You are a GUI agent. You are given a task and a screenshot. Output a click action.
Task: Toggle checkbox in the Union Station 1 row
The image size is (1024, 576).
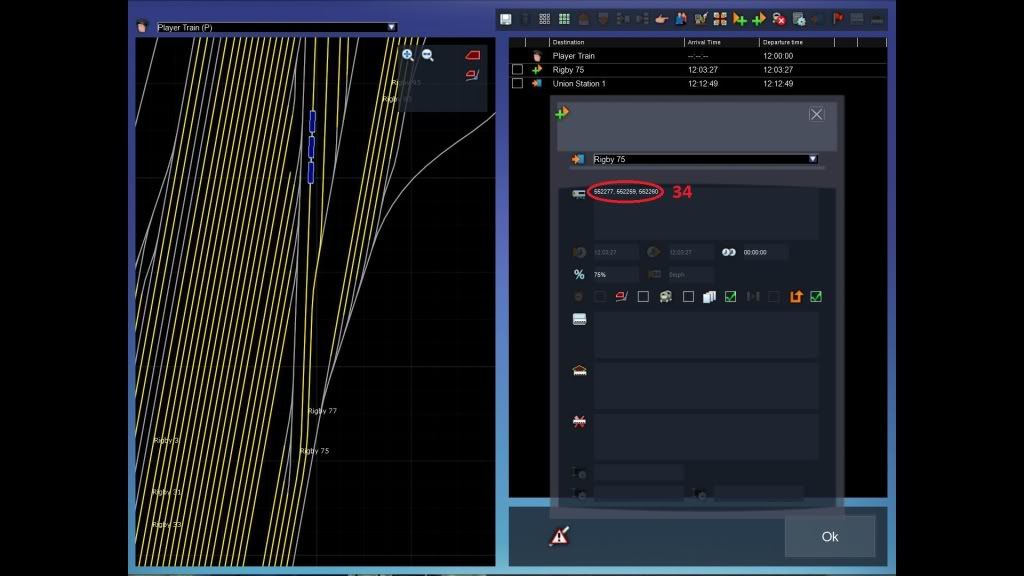(x=517, y=84)
